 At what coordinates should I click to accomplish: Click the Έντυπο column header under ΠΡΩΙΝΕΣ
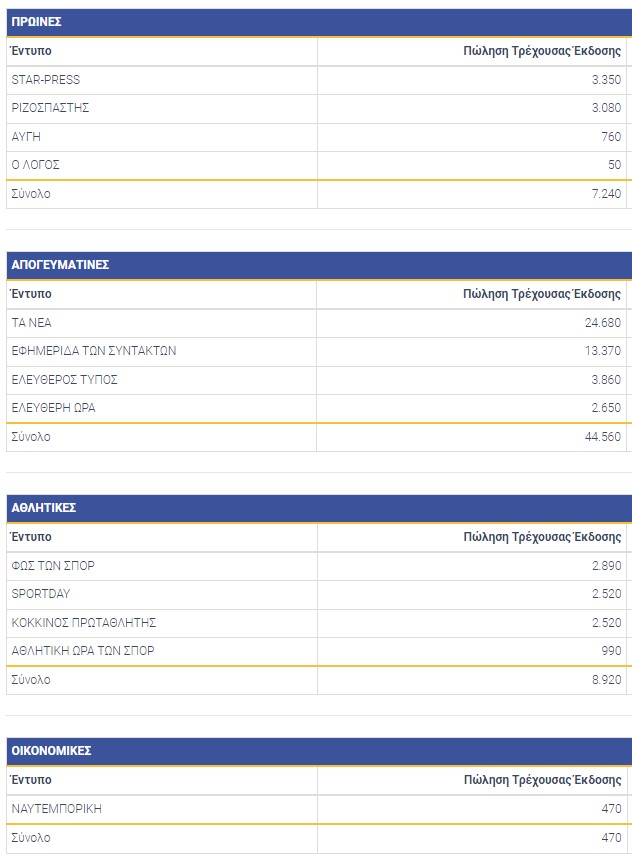31,51
